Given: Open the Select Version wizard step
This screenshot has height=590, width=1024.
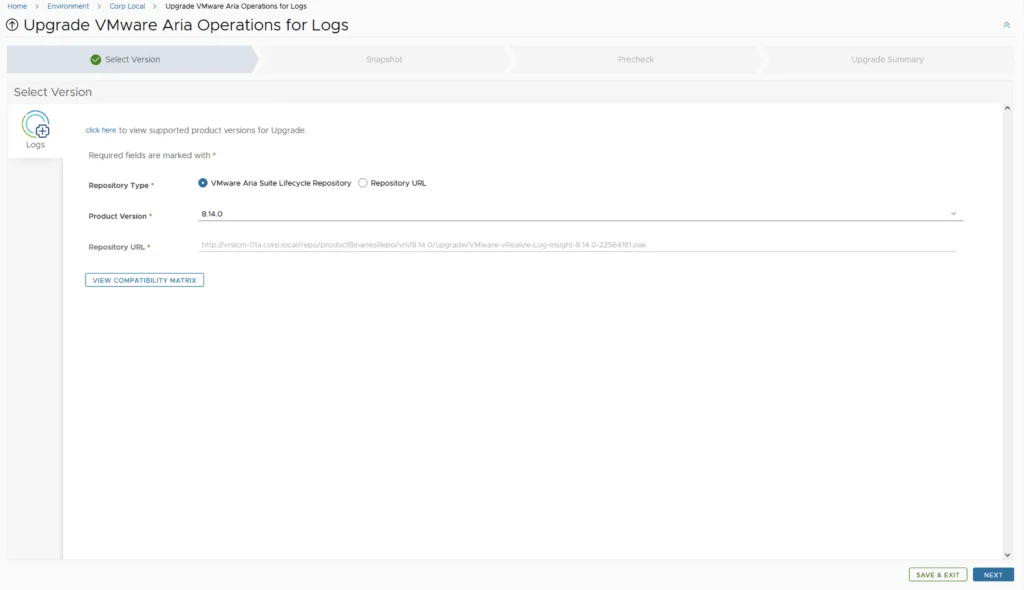Looking at the screenshot, I should tap(133, 59).
